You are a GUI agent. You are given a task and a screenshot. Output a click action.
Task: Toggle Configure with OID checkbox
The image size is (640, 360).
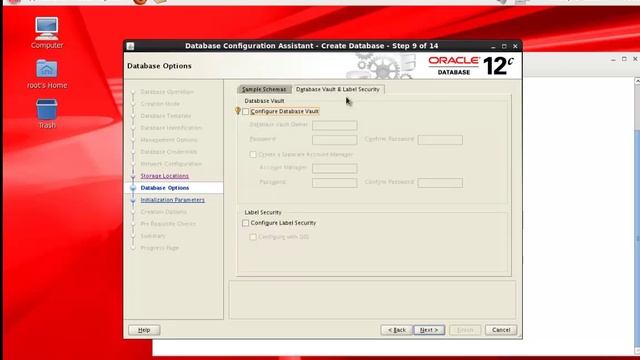point(253,237)
